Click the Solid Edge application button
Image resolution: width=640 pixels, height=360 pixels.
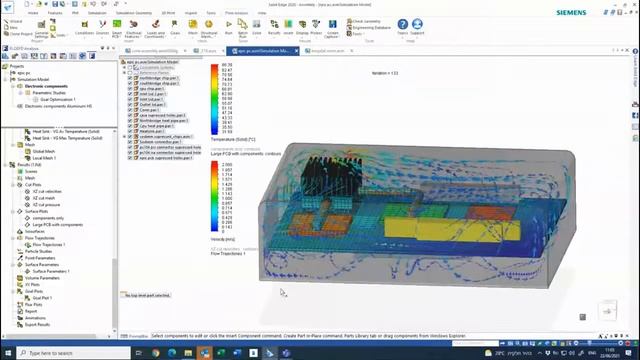click(x=7, y=7)
